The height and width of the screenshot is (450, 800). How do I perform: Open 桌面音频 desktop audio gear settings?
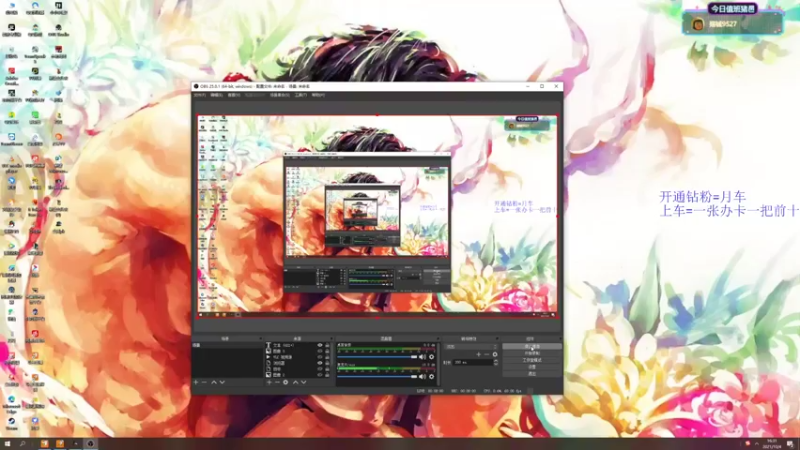432,357
